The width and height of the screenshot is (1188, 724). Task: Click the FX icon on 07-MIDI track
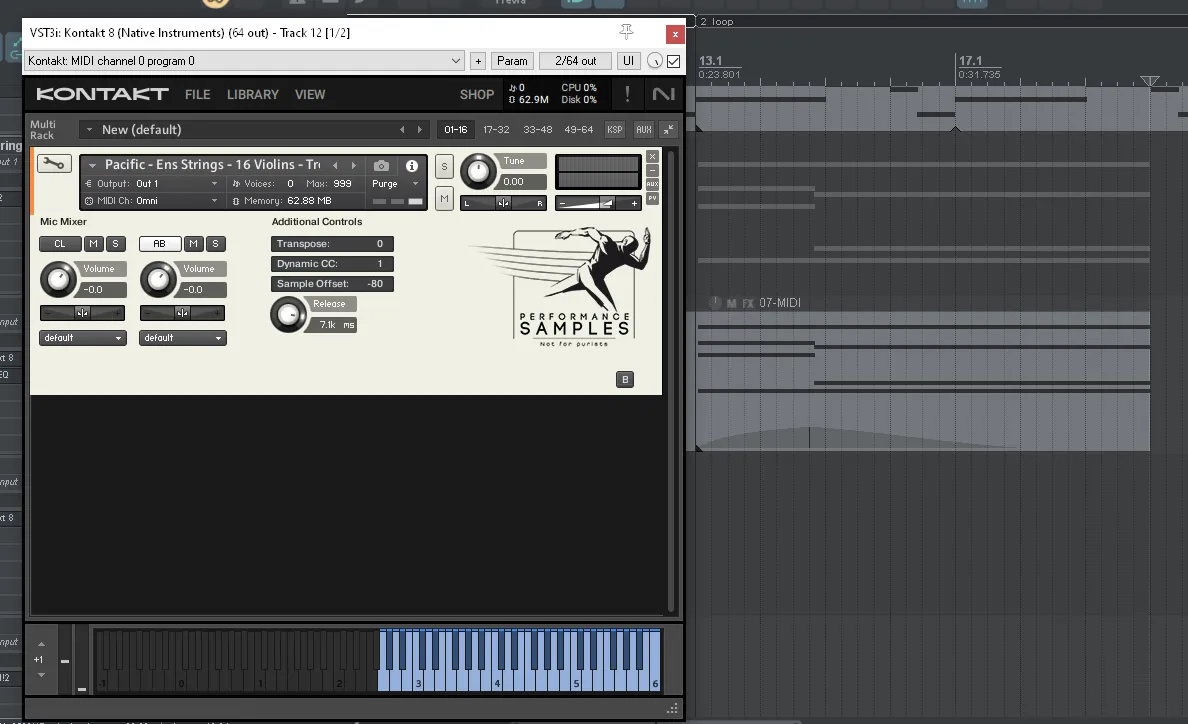tap(748, 303)
